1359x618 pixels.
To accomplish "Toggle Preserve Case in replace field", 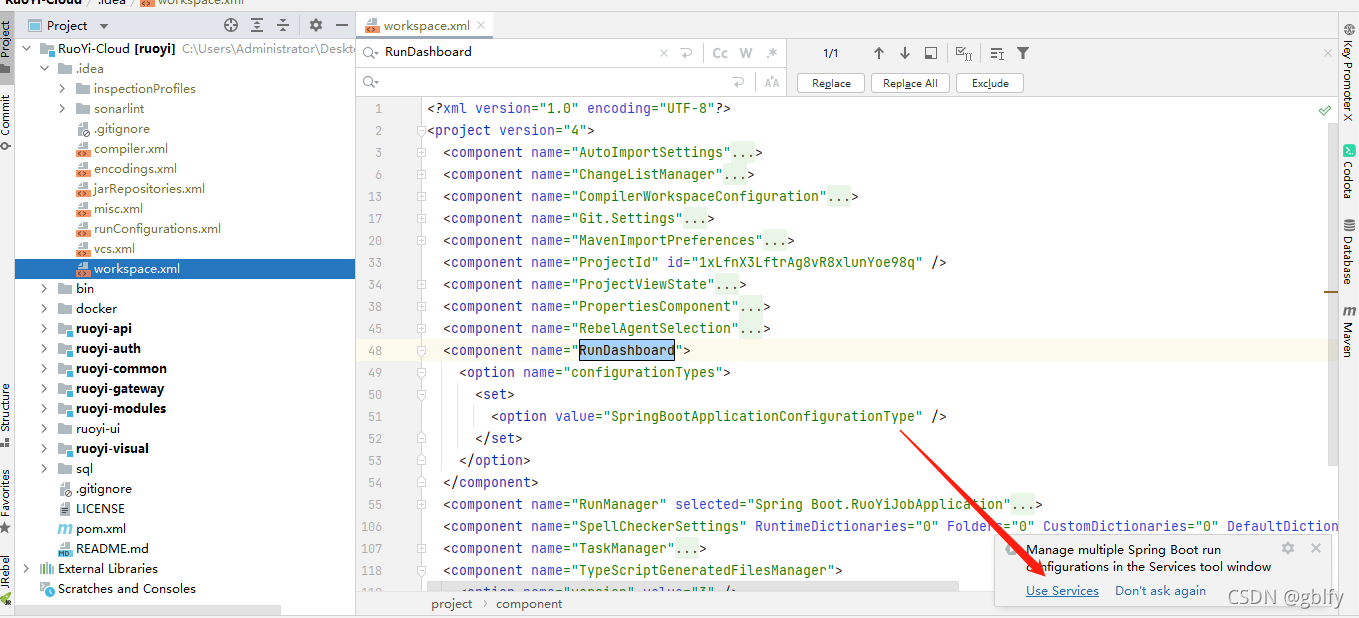I will click(771, 82).
